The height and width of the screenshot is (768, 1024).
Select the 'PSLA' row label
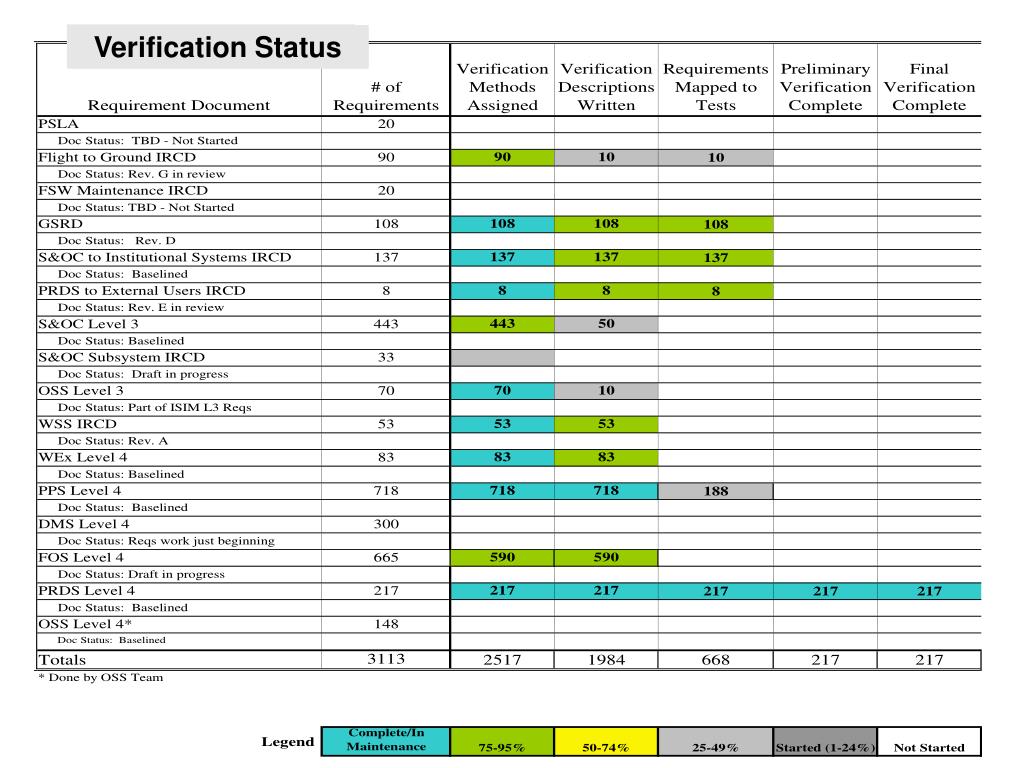(x=58, y=124)
